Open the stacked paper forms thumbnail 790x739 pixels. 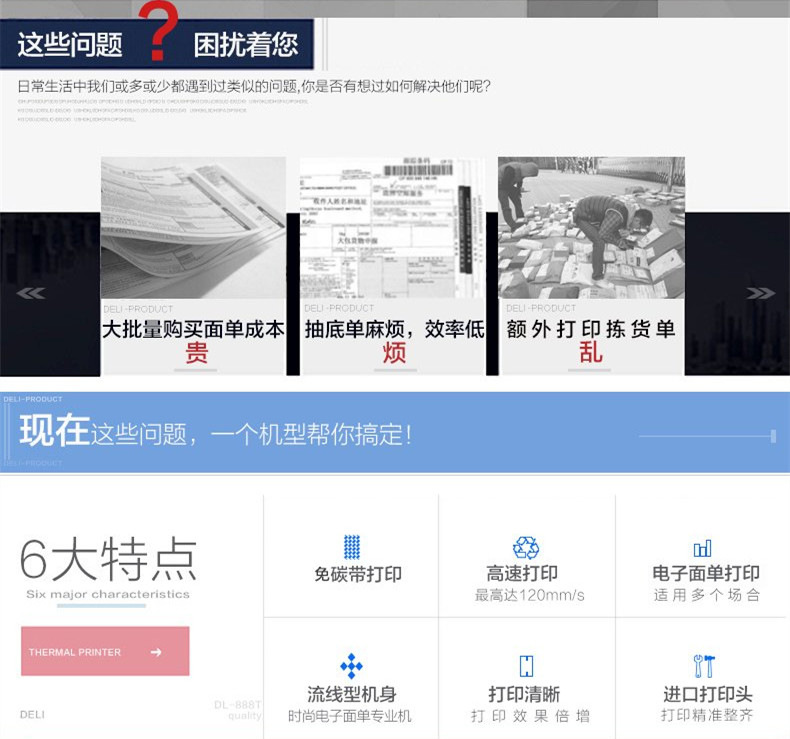(193, 227)
